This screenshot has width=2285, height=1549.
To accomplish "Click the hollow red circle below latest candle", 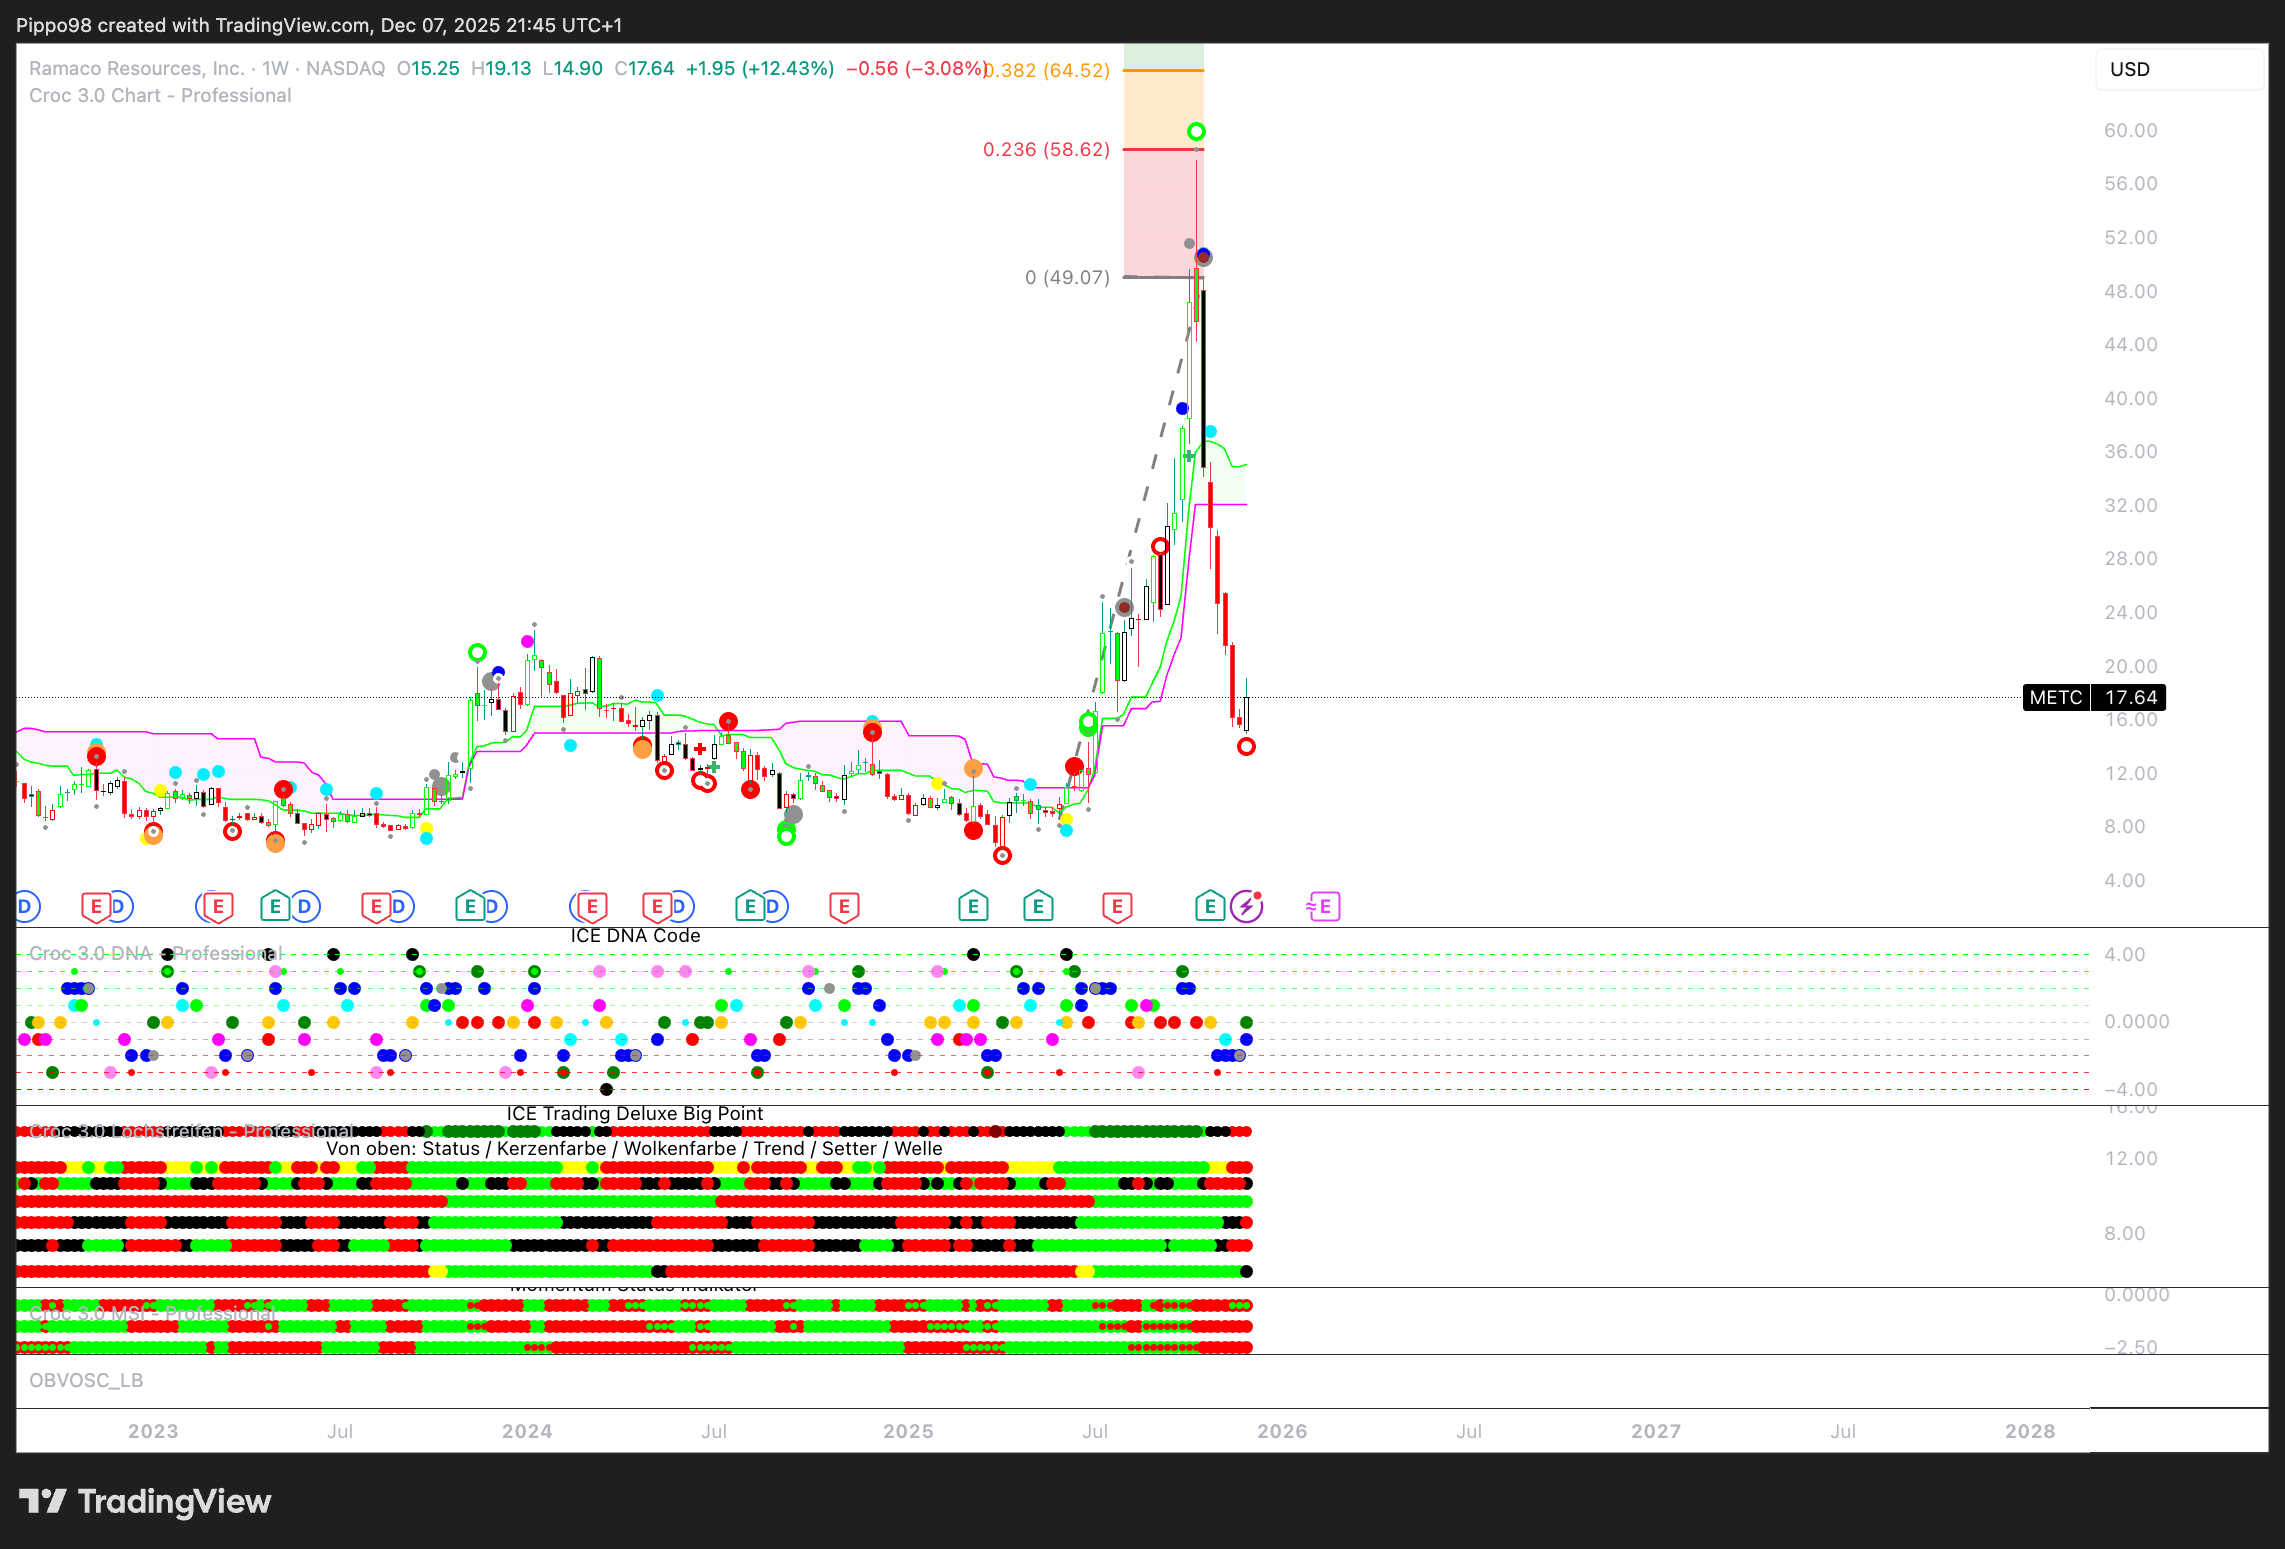I will 1246,747.
